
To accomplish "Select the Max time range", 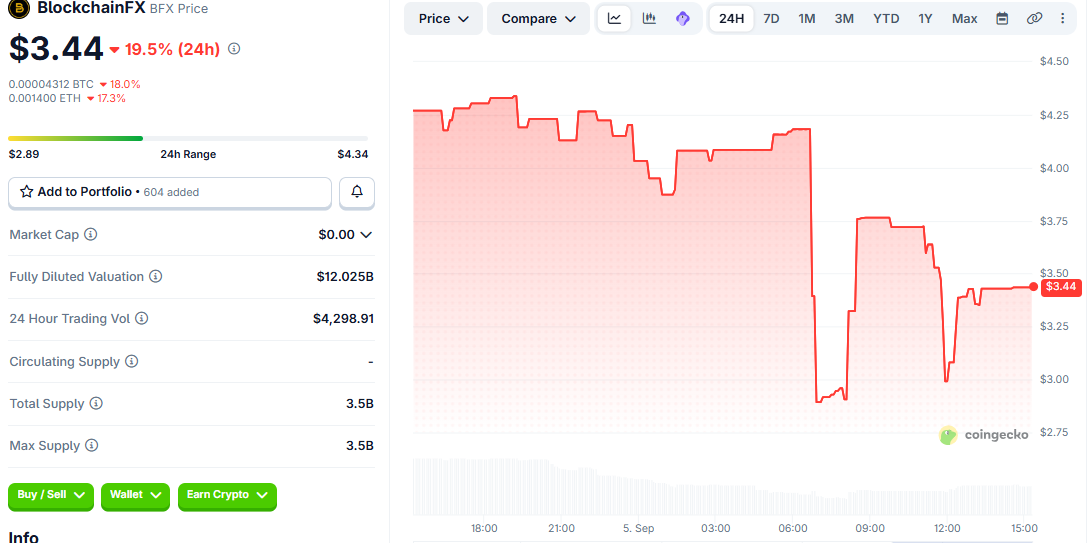I will pos(965,19).
